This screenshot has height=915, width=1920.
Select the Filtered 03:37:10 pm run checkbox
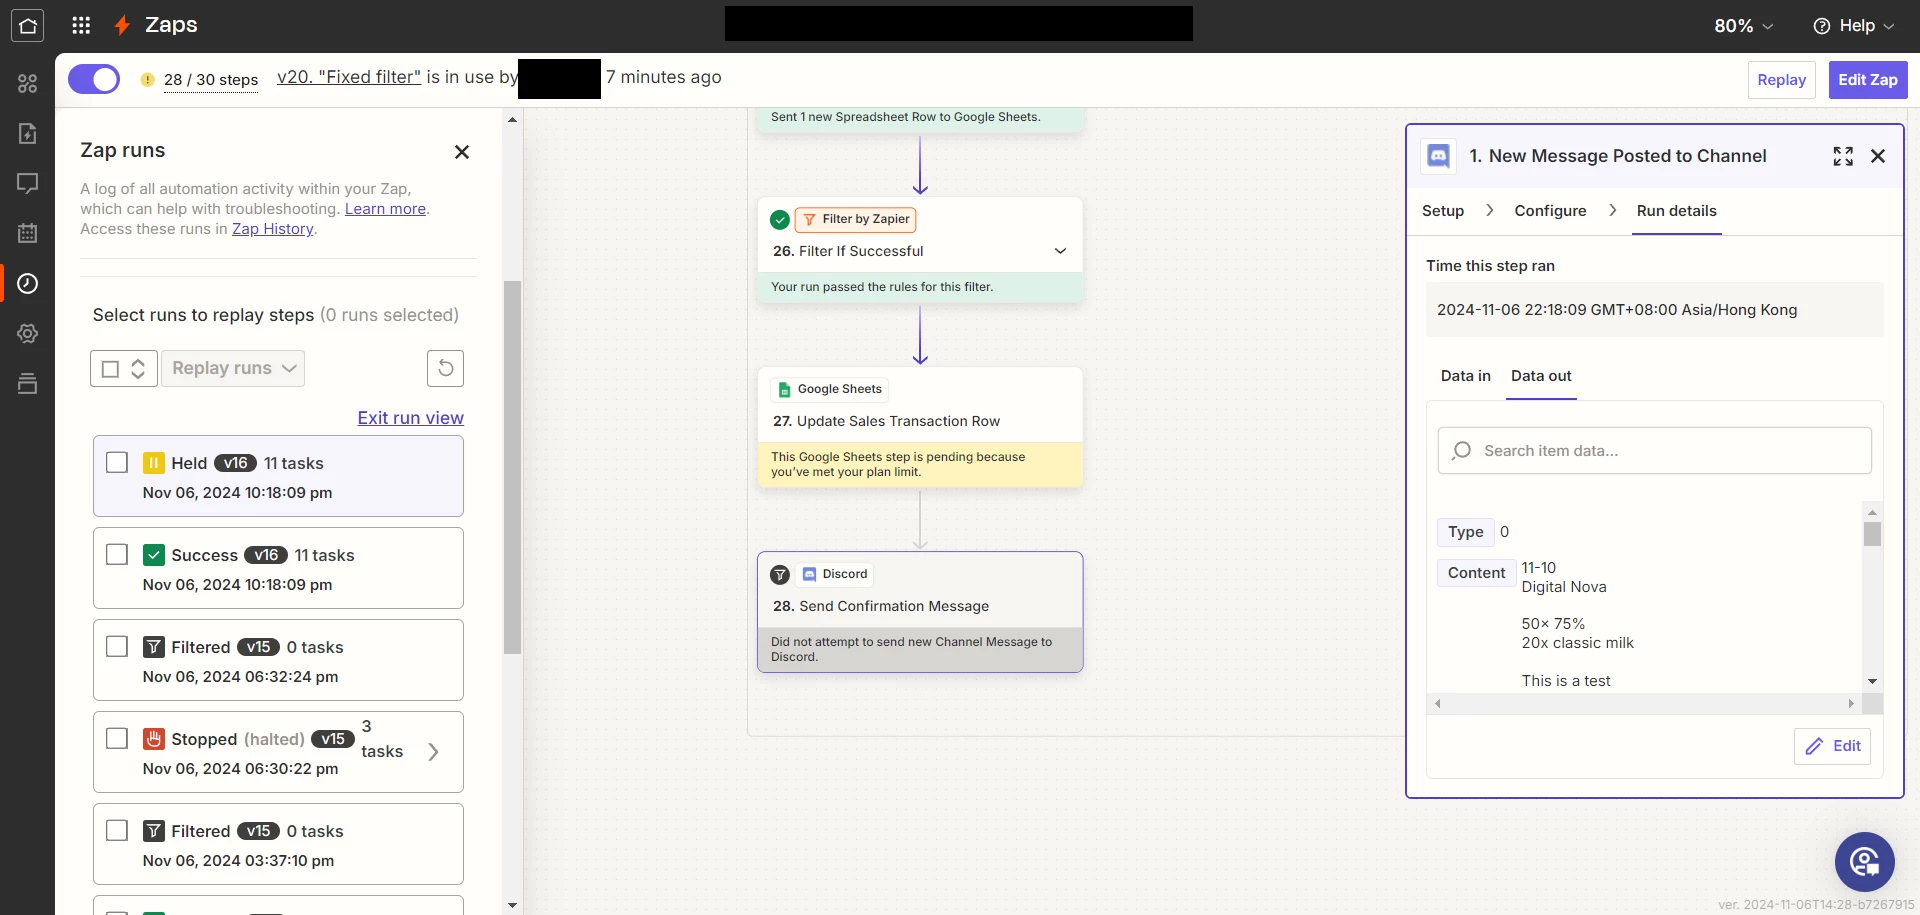[x=117, y=831]
